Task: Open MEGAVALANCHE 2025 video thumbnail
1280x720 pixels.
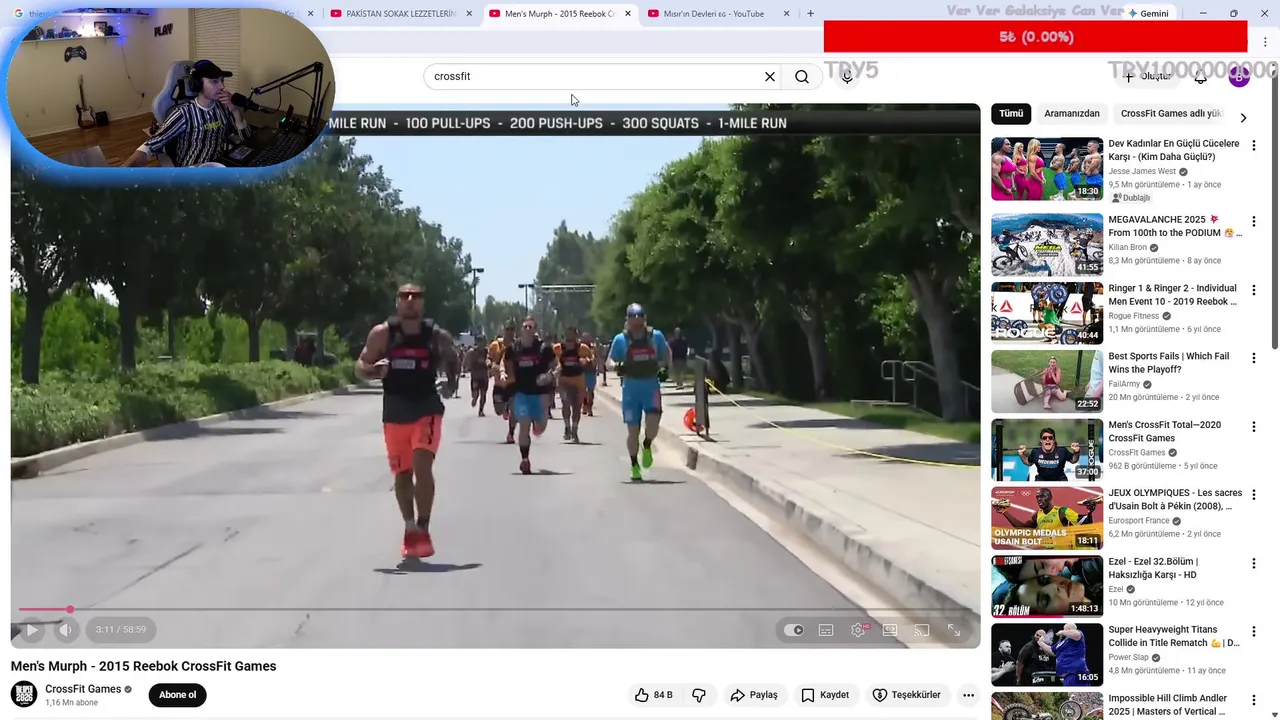Action: [x=1047, y=244]
